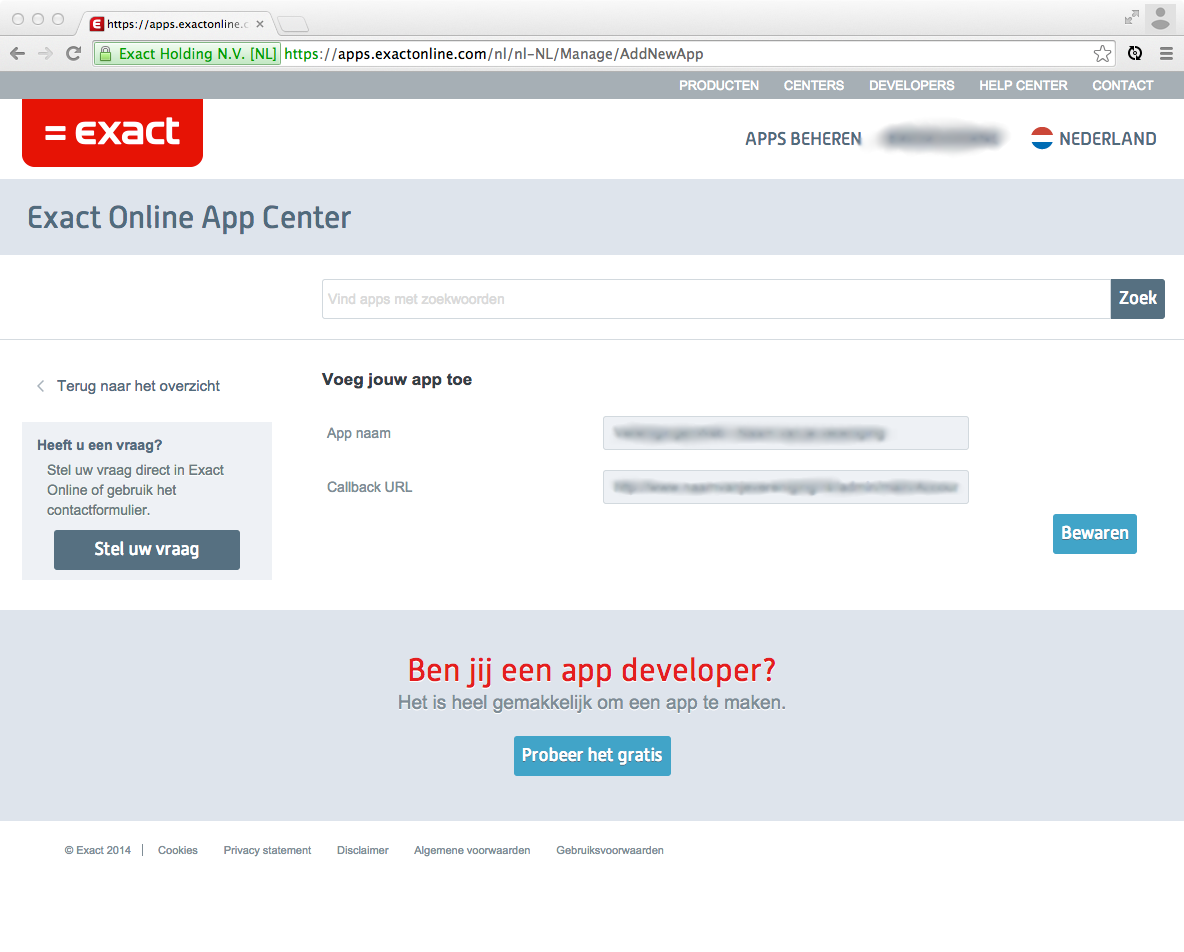Click the Voeg jouw app toe heading

coord(396,380)
